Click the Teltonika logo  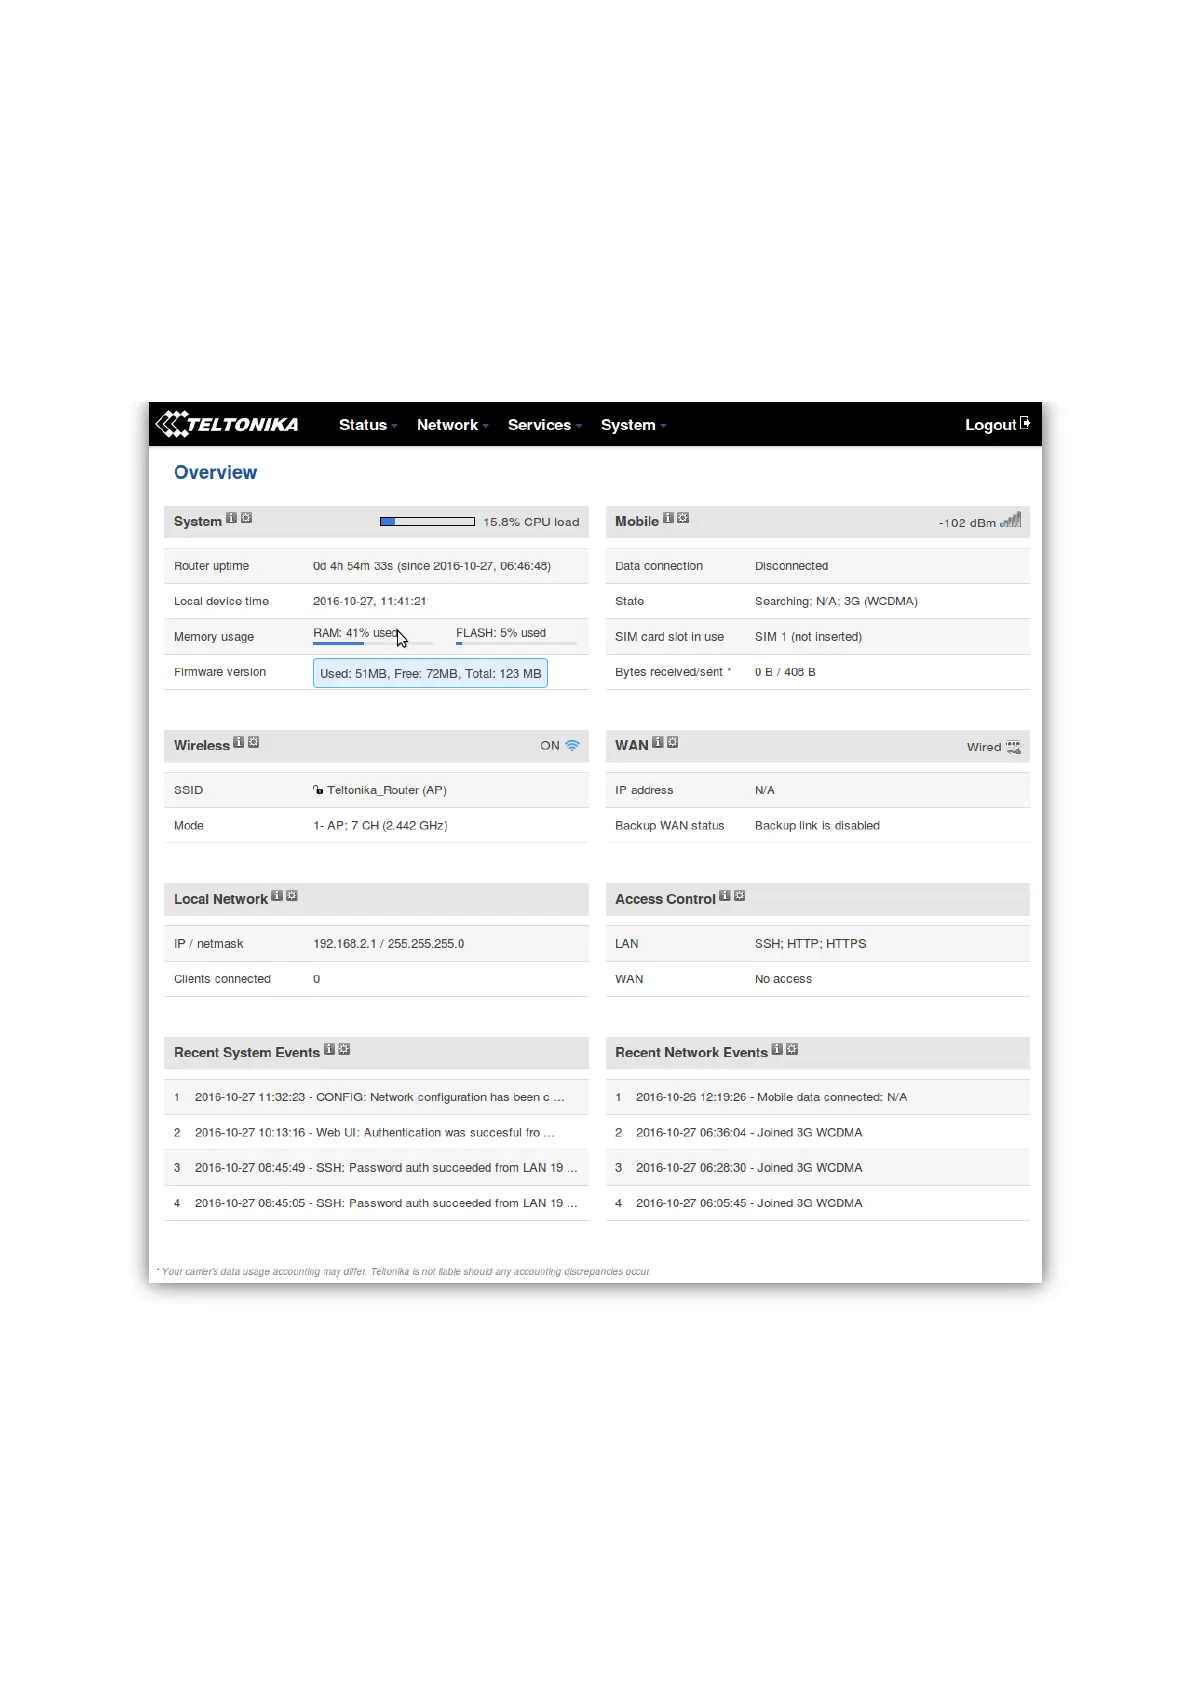[228, 424]
